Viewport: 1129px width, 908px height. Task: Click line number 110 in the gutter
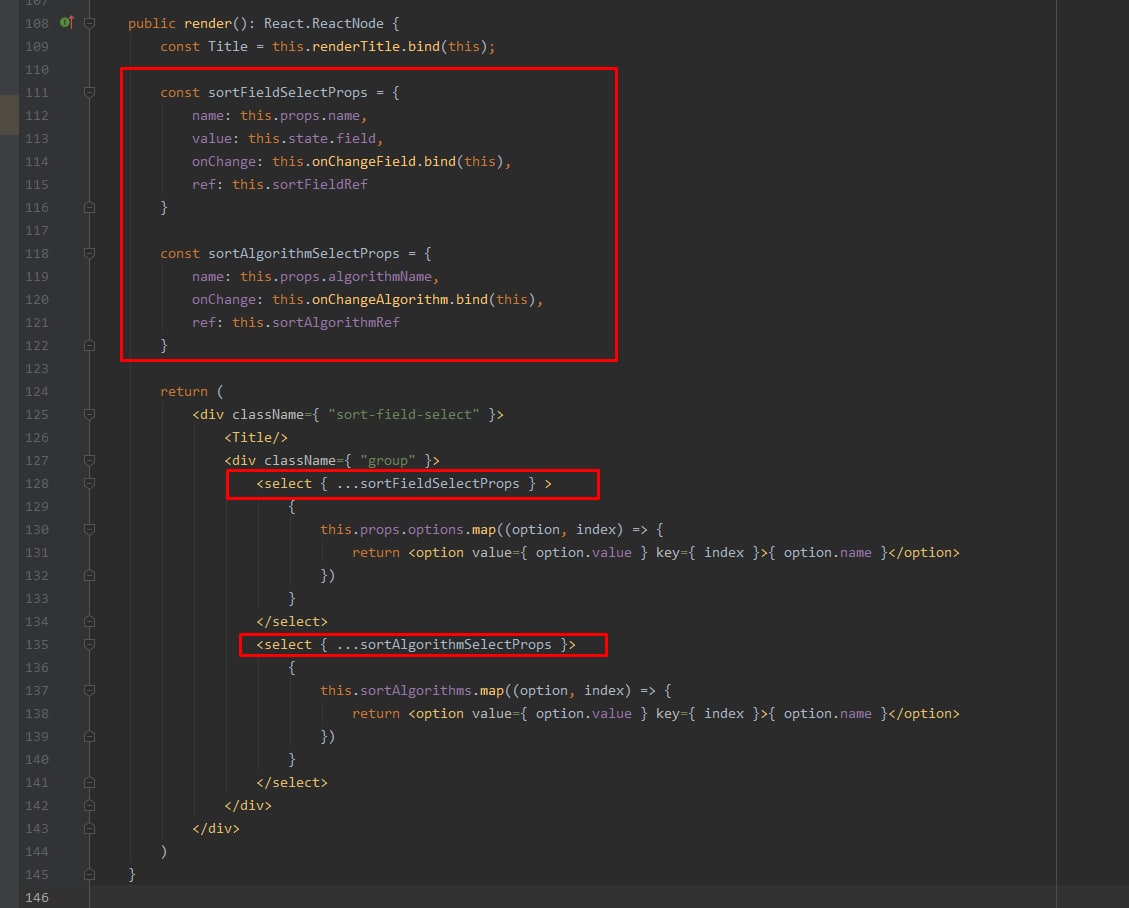[37, 70]
